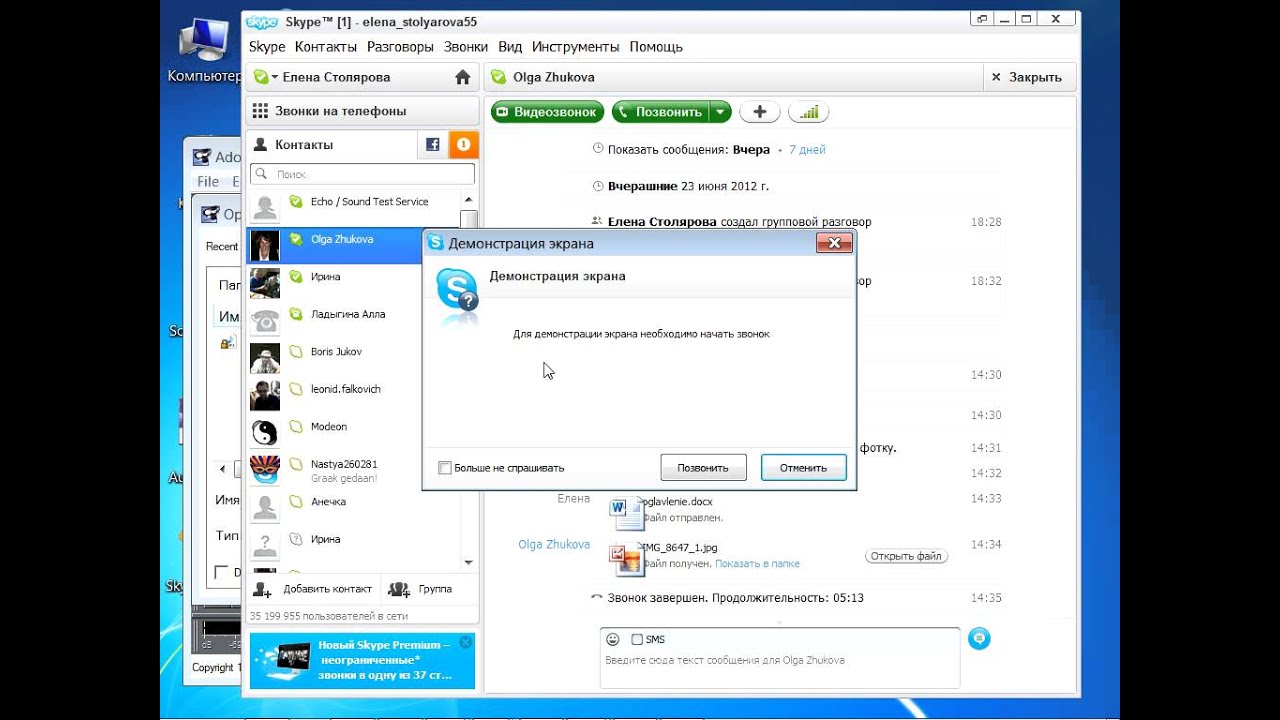The width and height of the screenshot is (1280, 720).
Task: Select Olga Zhukova in the contacts list
Action: click(x=335, y=245)
